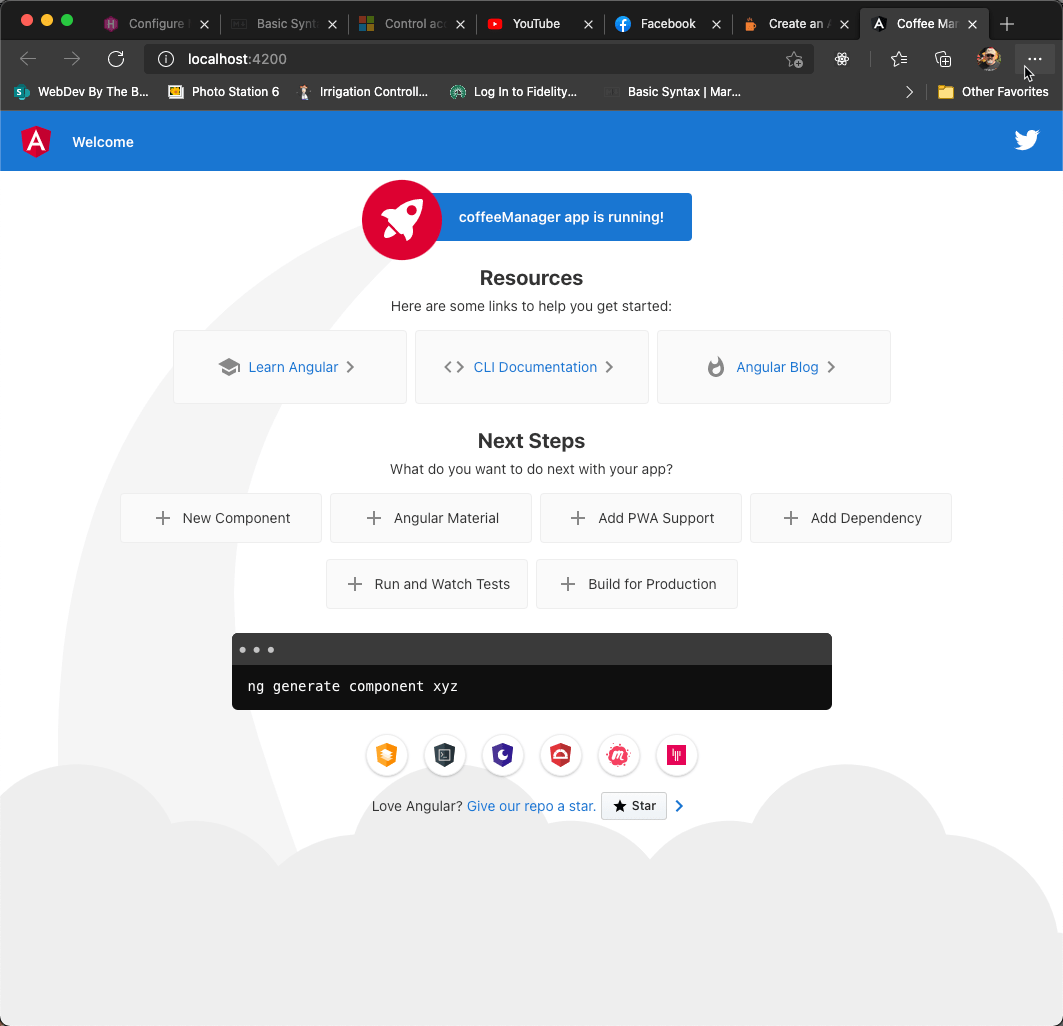Open the Photo Station 6 bookmark
The image size is (1063, 1026).
[x=224, y=92]
